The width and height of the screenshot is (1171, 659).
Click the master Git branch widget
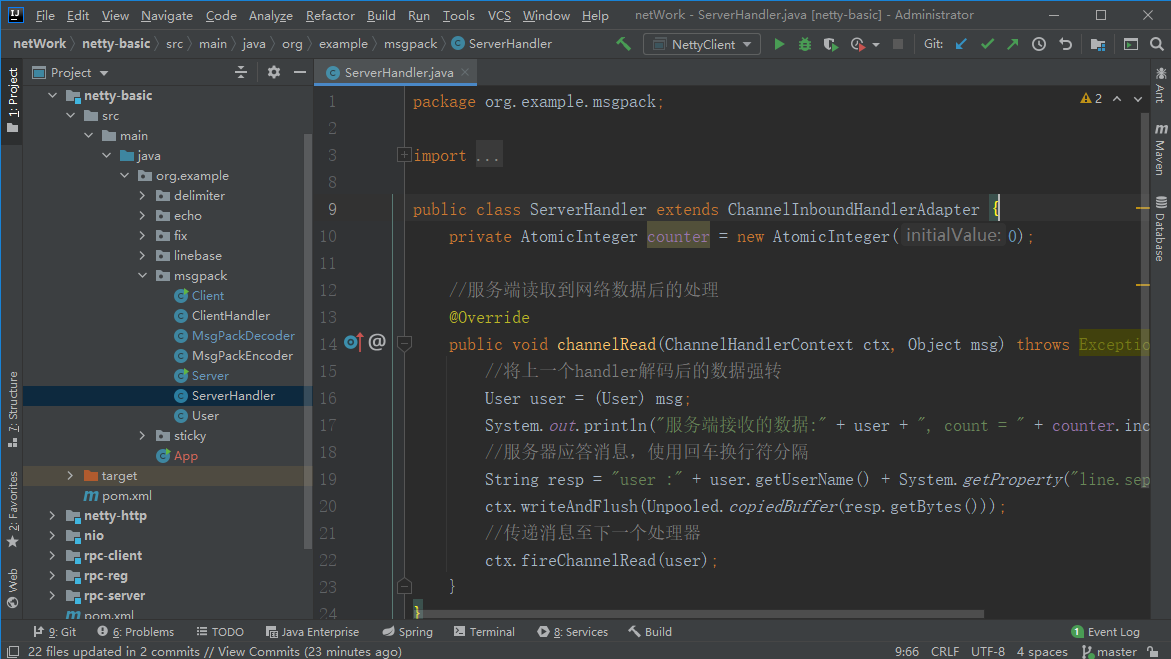1110,652
